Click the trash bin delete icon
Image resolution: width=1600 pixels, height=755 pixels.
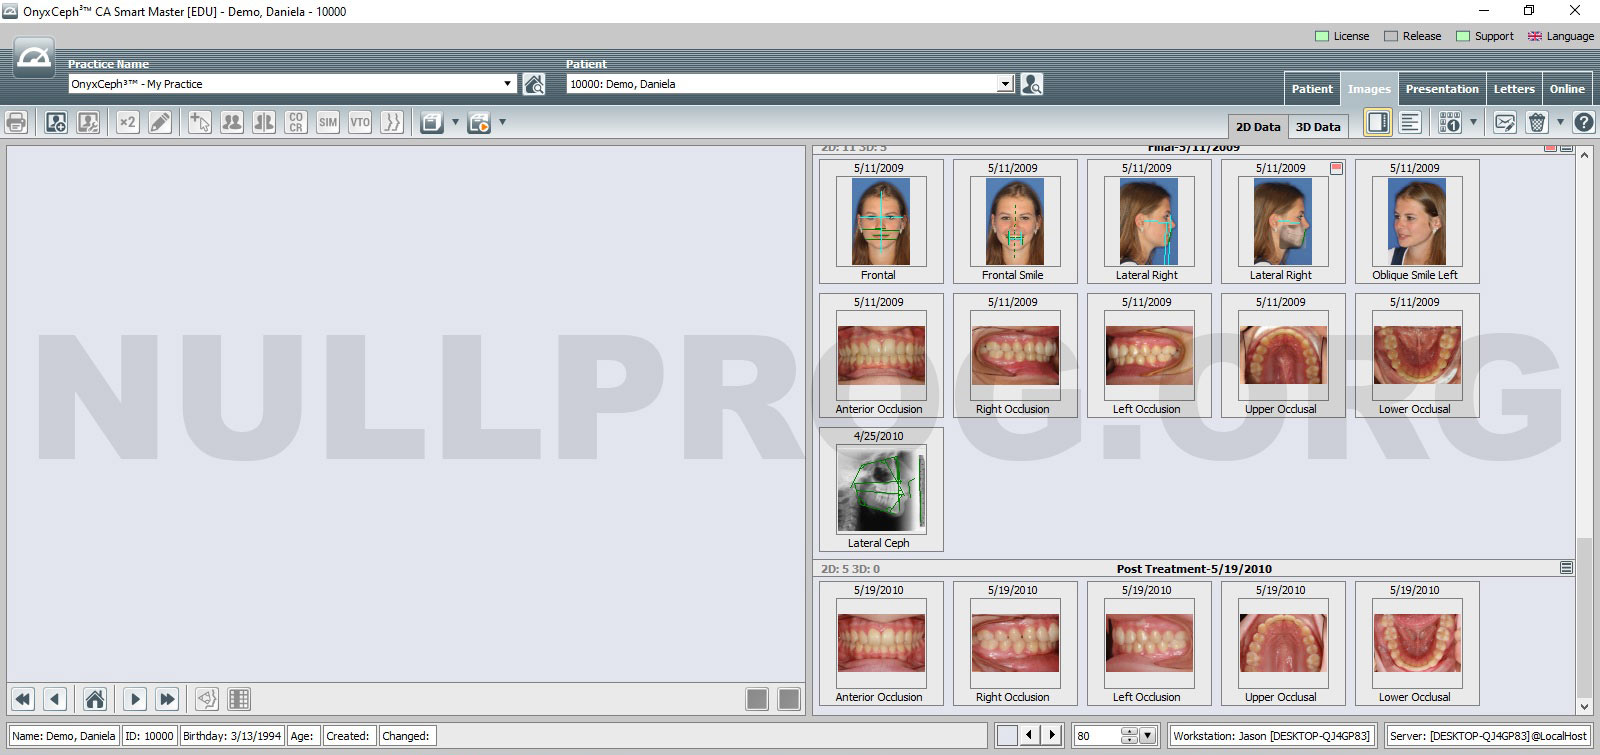coord(1537,122)
